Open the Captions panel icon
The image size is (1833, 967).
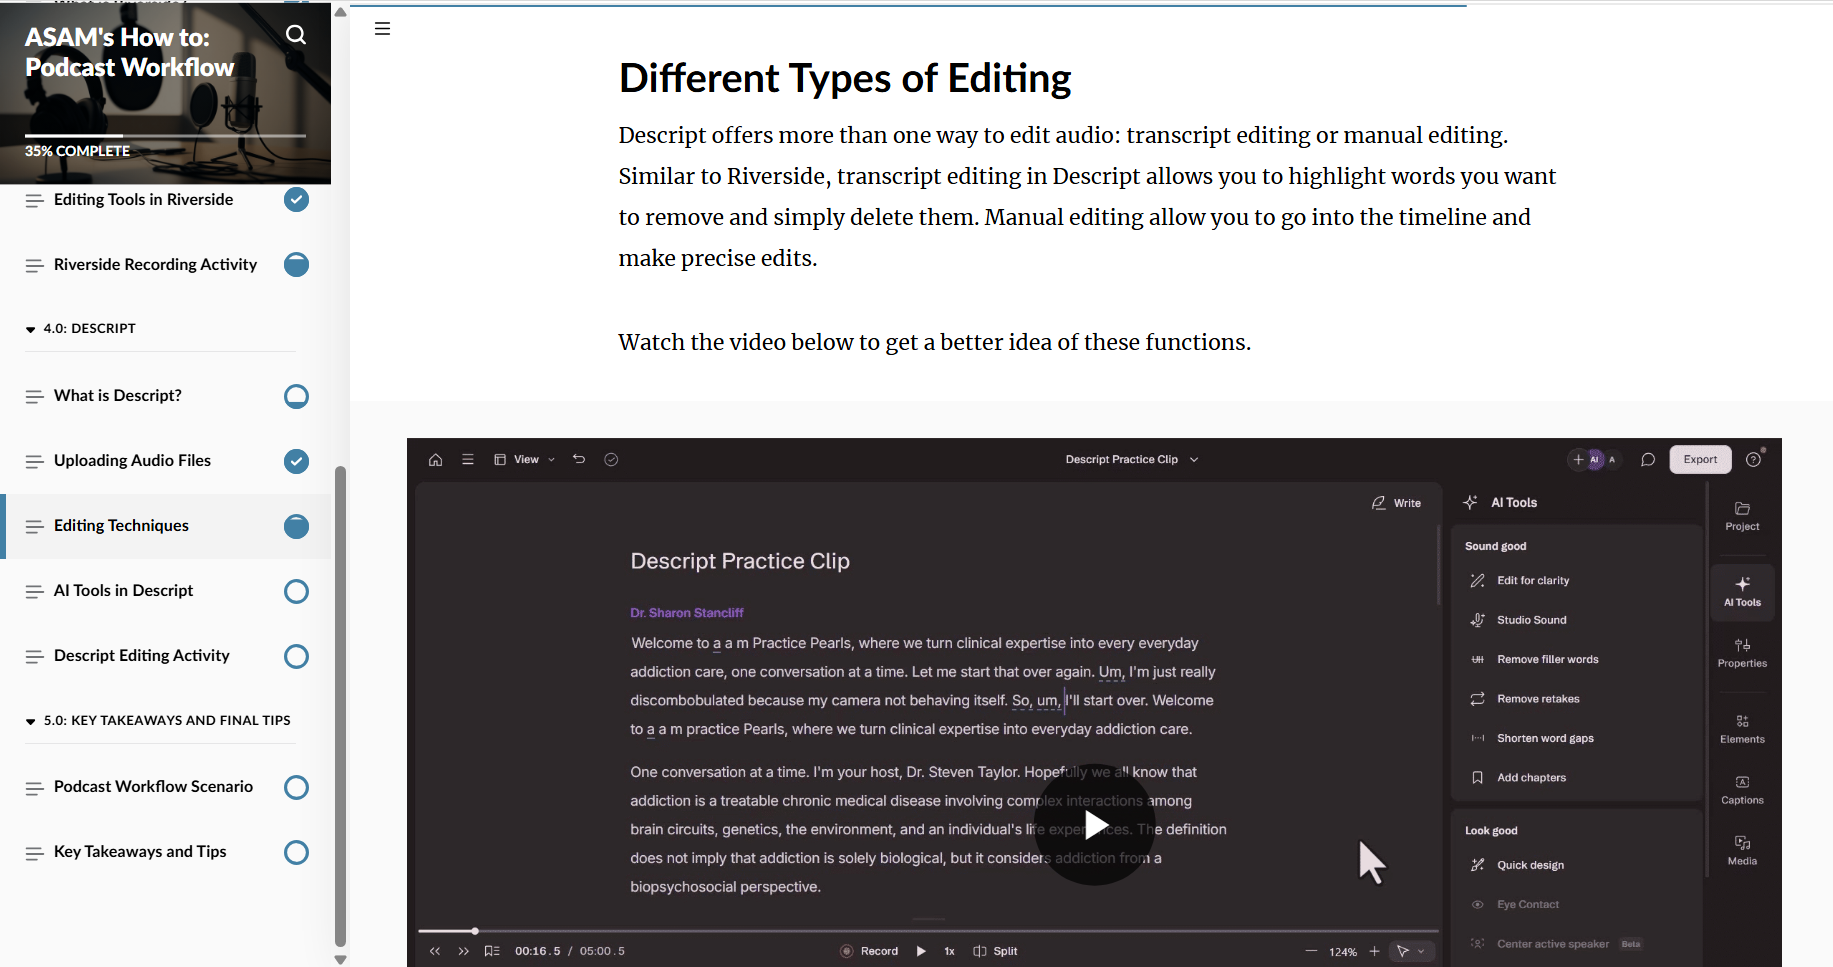[1742, 790]
